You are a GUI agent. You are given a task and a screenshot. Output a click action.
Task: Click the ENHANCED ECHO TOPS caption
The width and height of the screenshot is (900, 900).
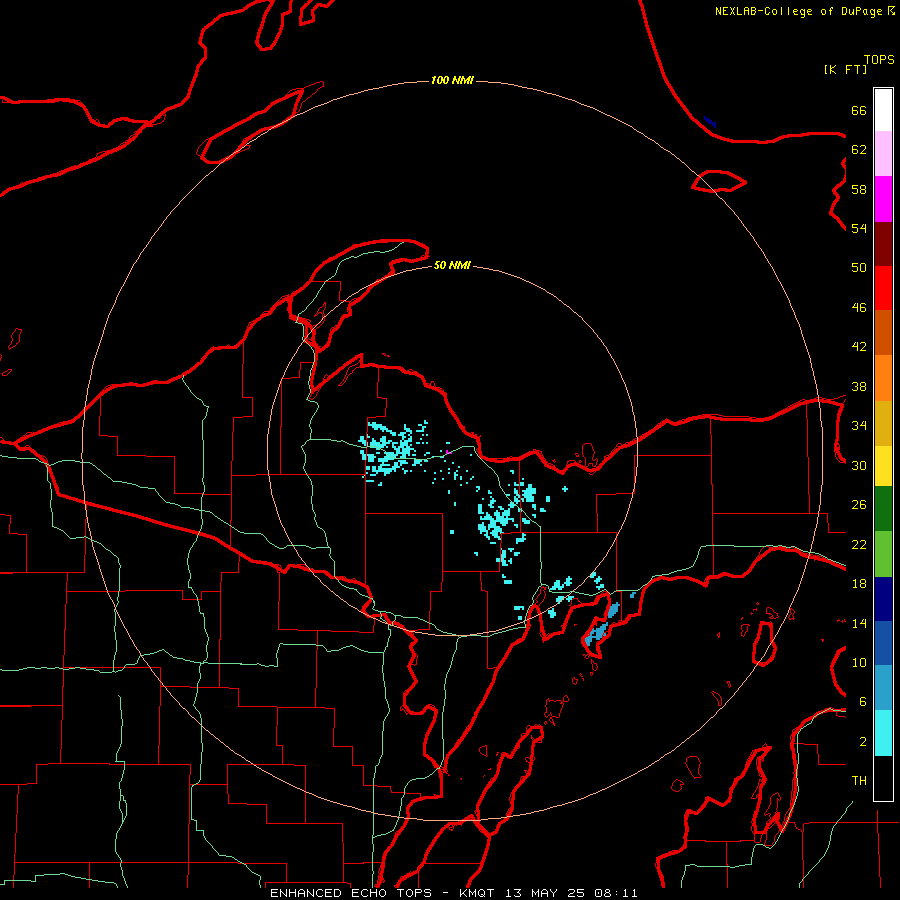(x=351, y=893)
